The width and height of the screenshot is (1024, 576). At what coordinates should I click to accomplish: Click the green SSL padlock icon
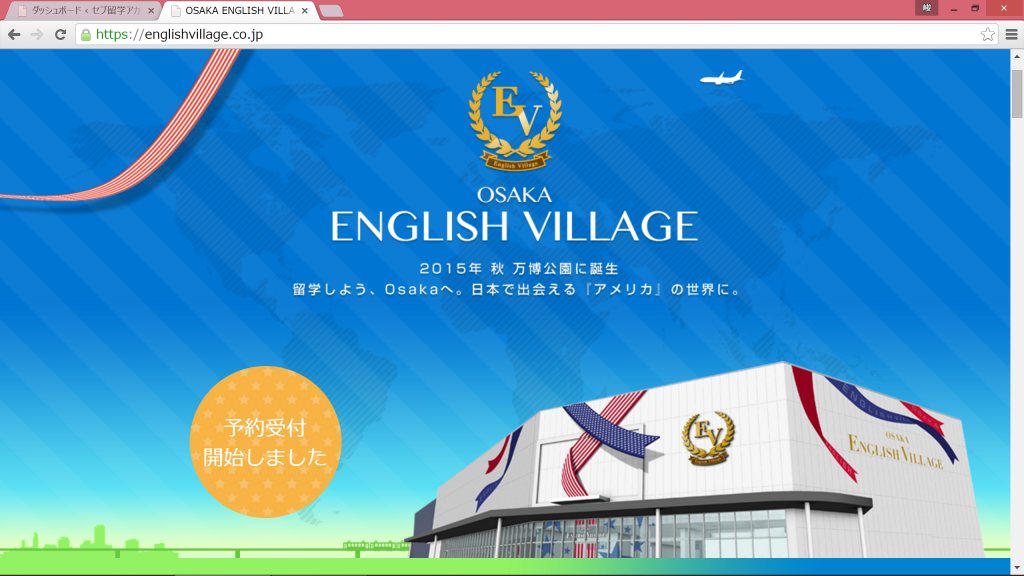[x=86, y=35]
